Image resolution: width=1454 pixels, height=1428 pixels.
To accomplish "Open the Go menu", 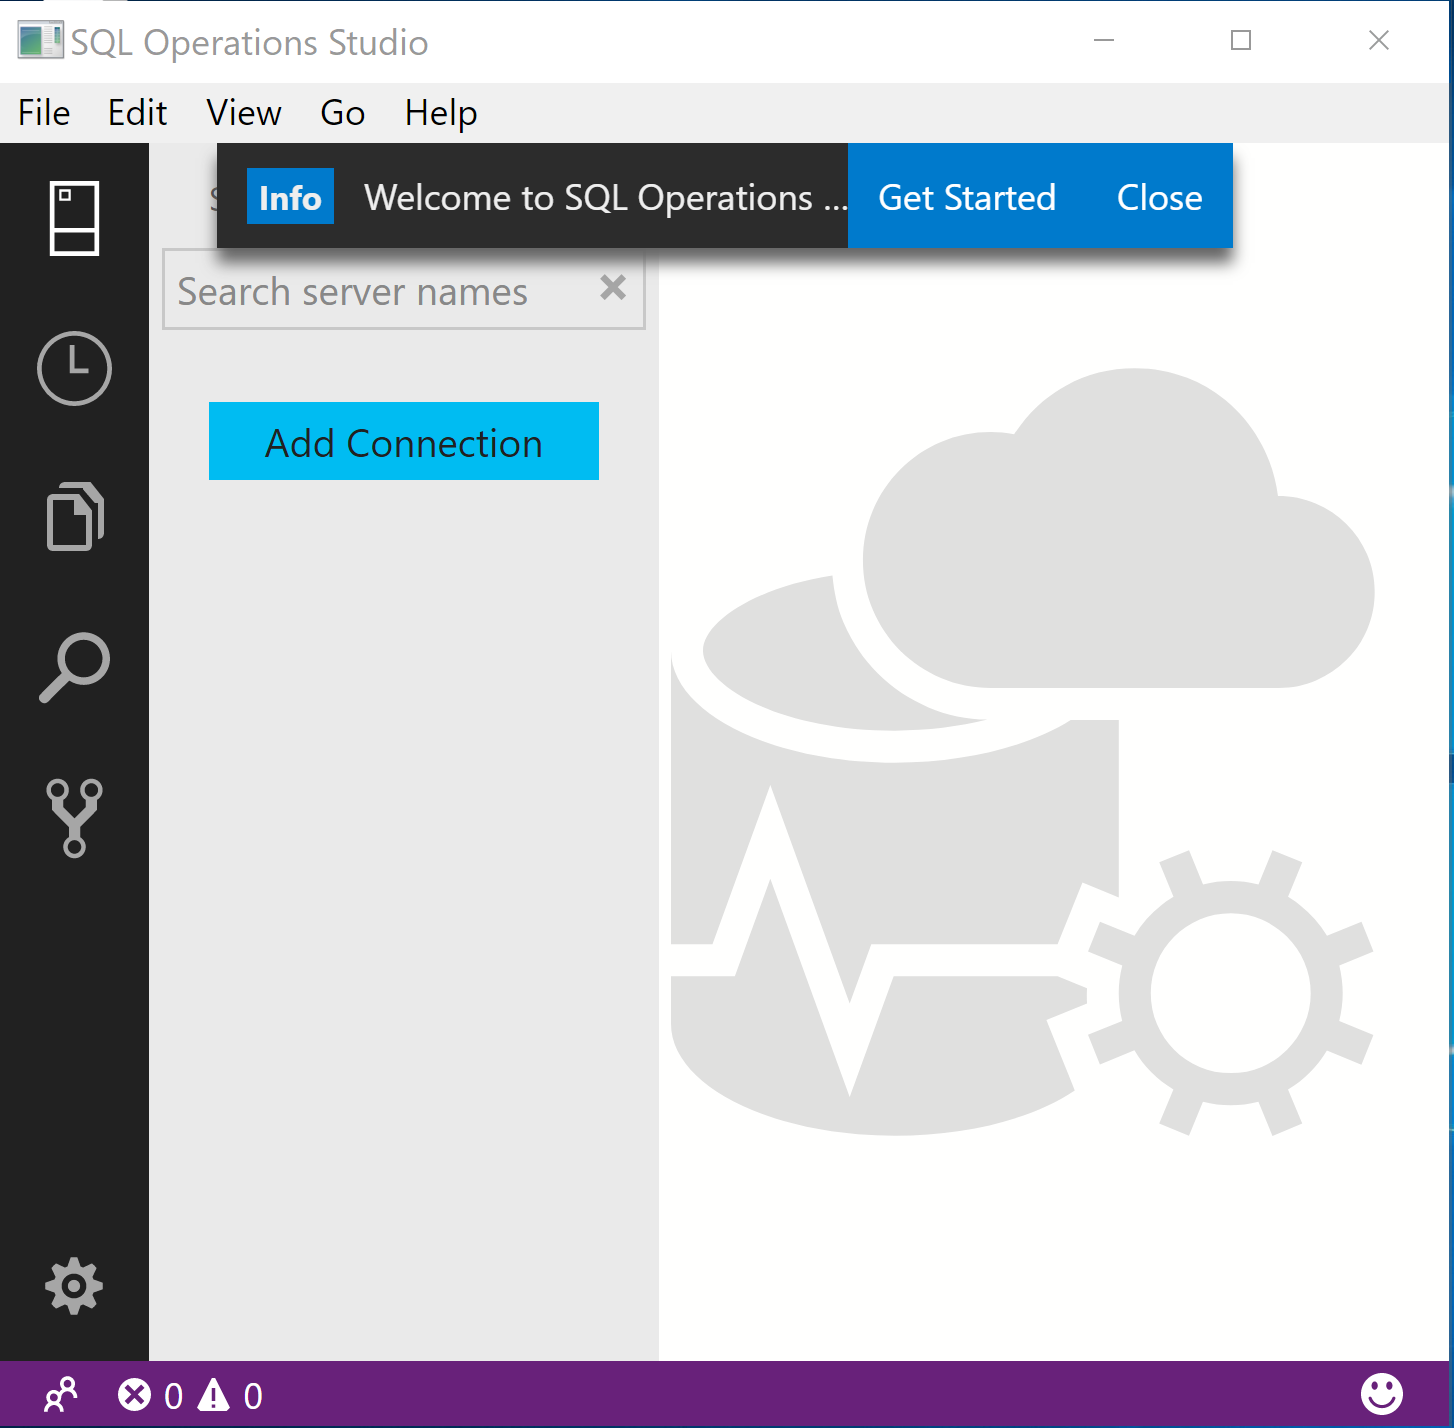I will (341, 112).
